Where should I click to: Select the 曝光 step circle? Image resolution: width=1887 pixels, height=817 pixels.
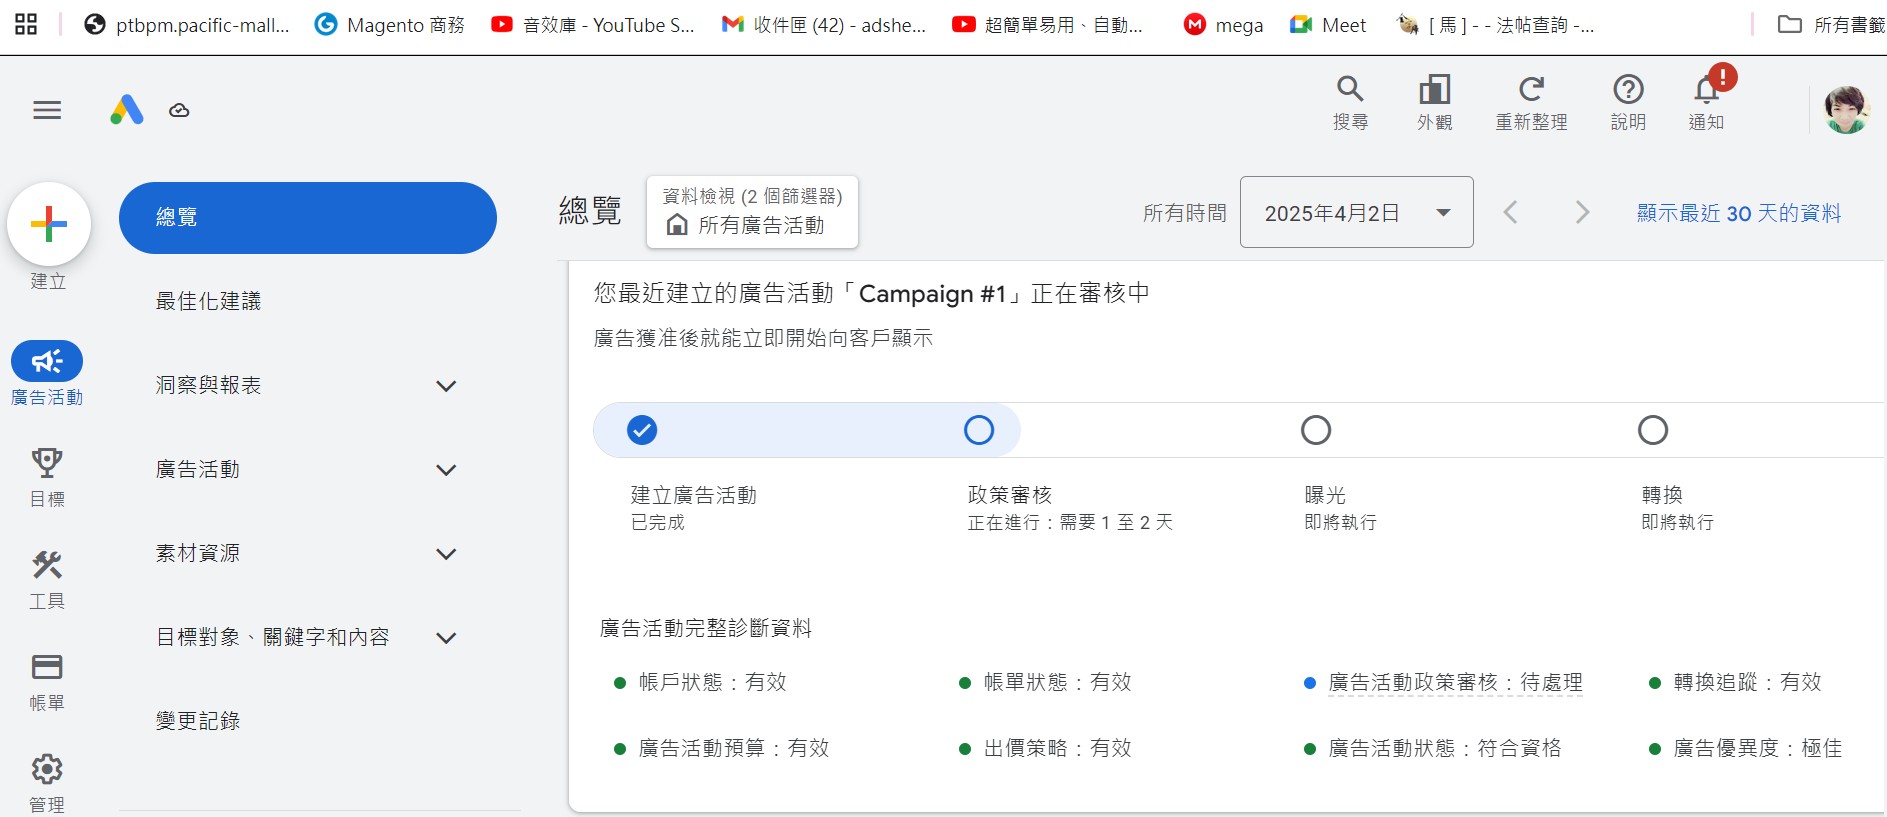coord(1316,430)
